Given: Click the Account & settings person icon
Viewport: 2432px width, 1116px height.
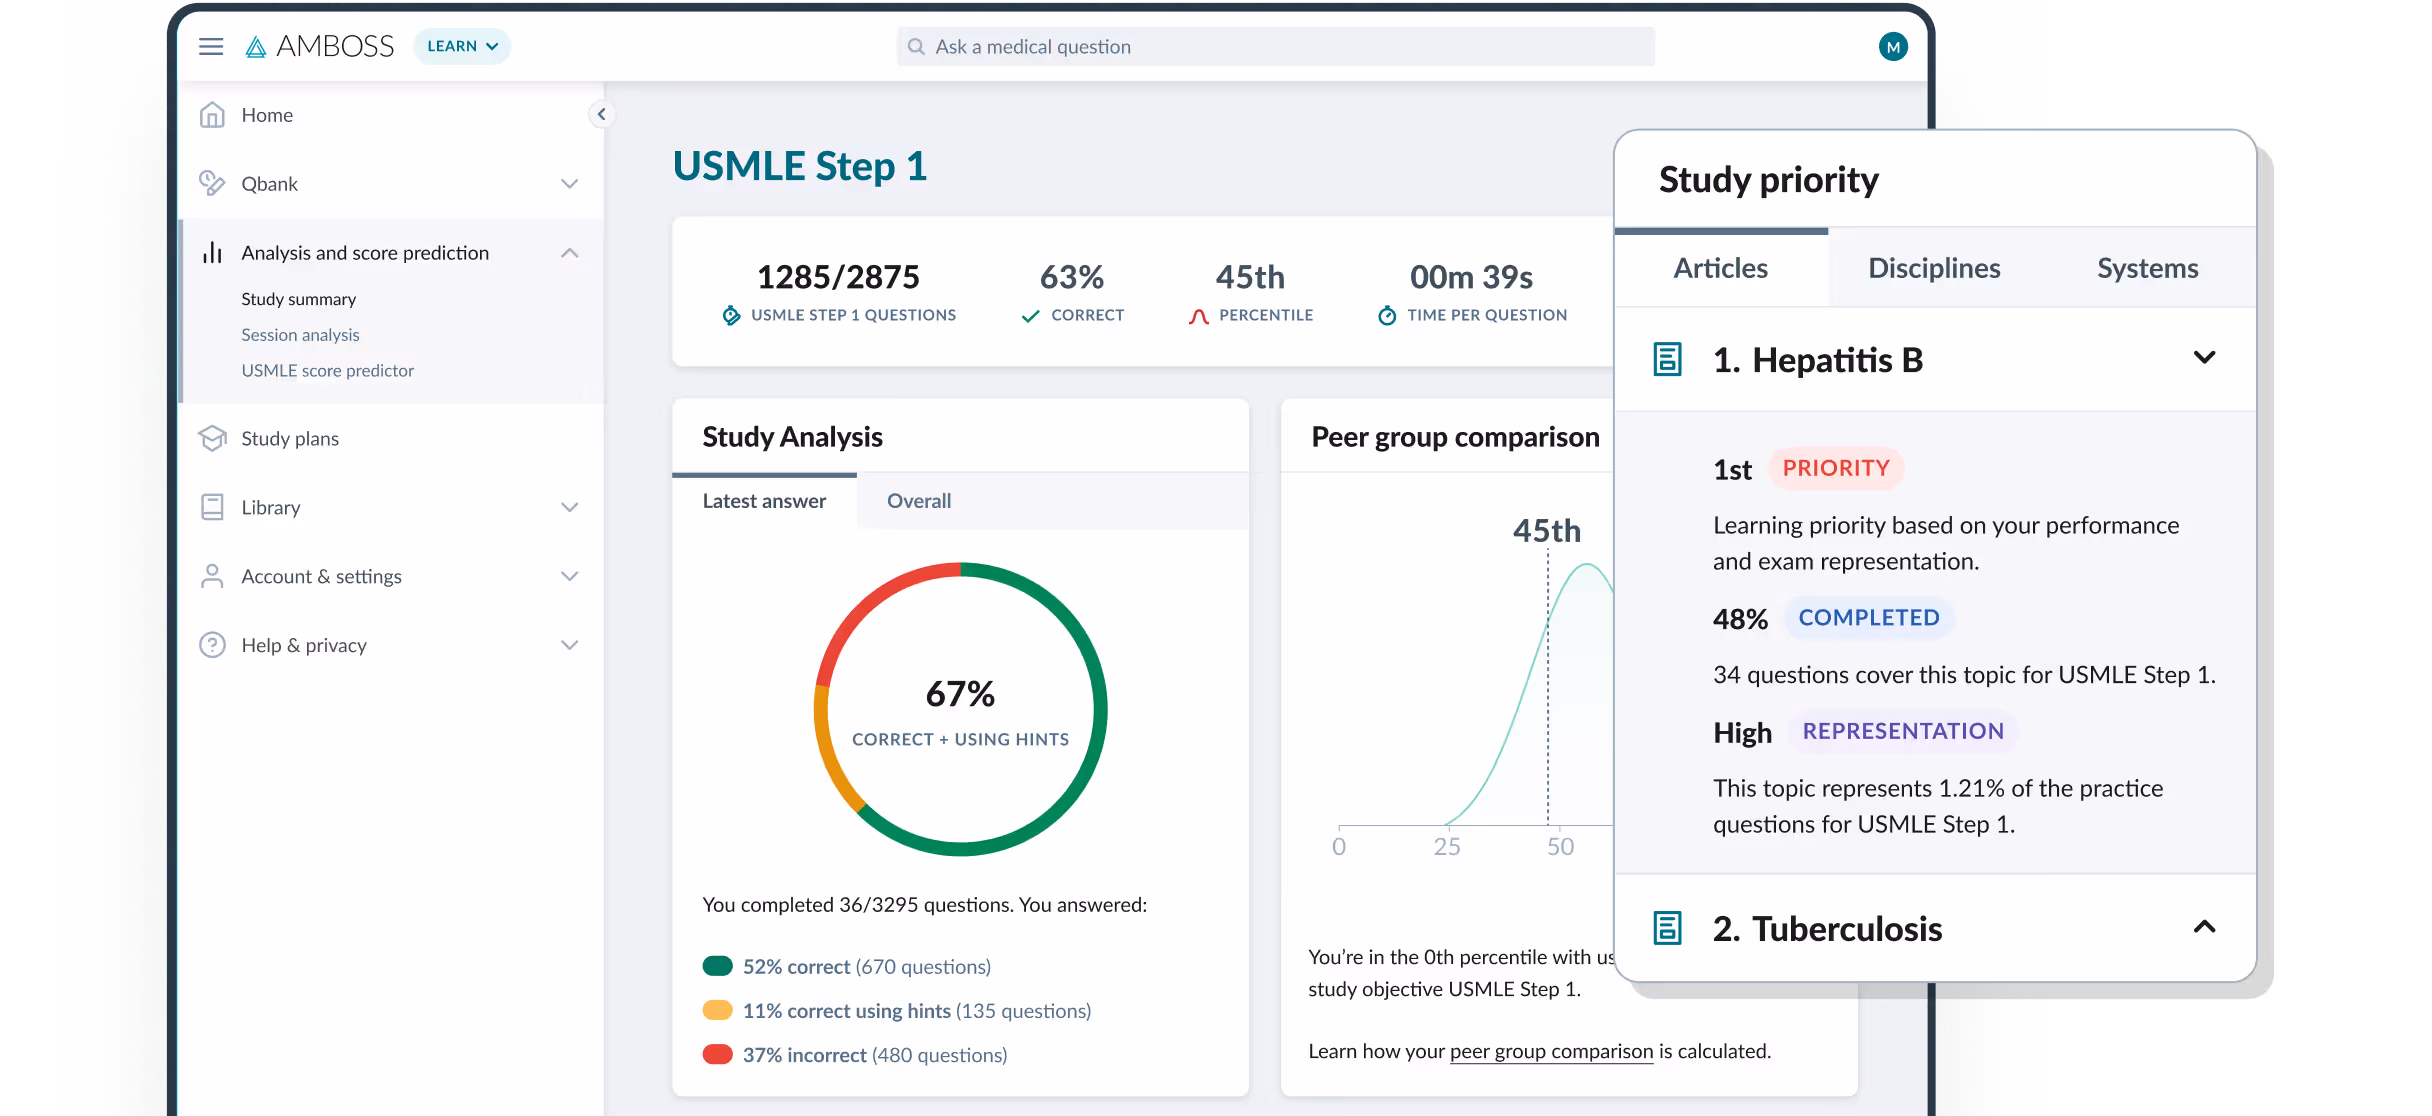Looking at the screenshot, I should (212, 576).
